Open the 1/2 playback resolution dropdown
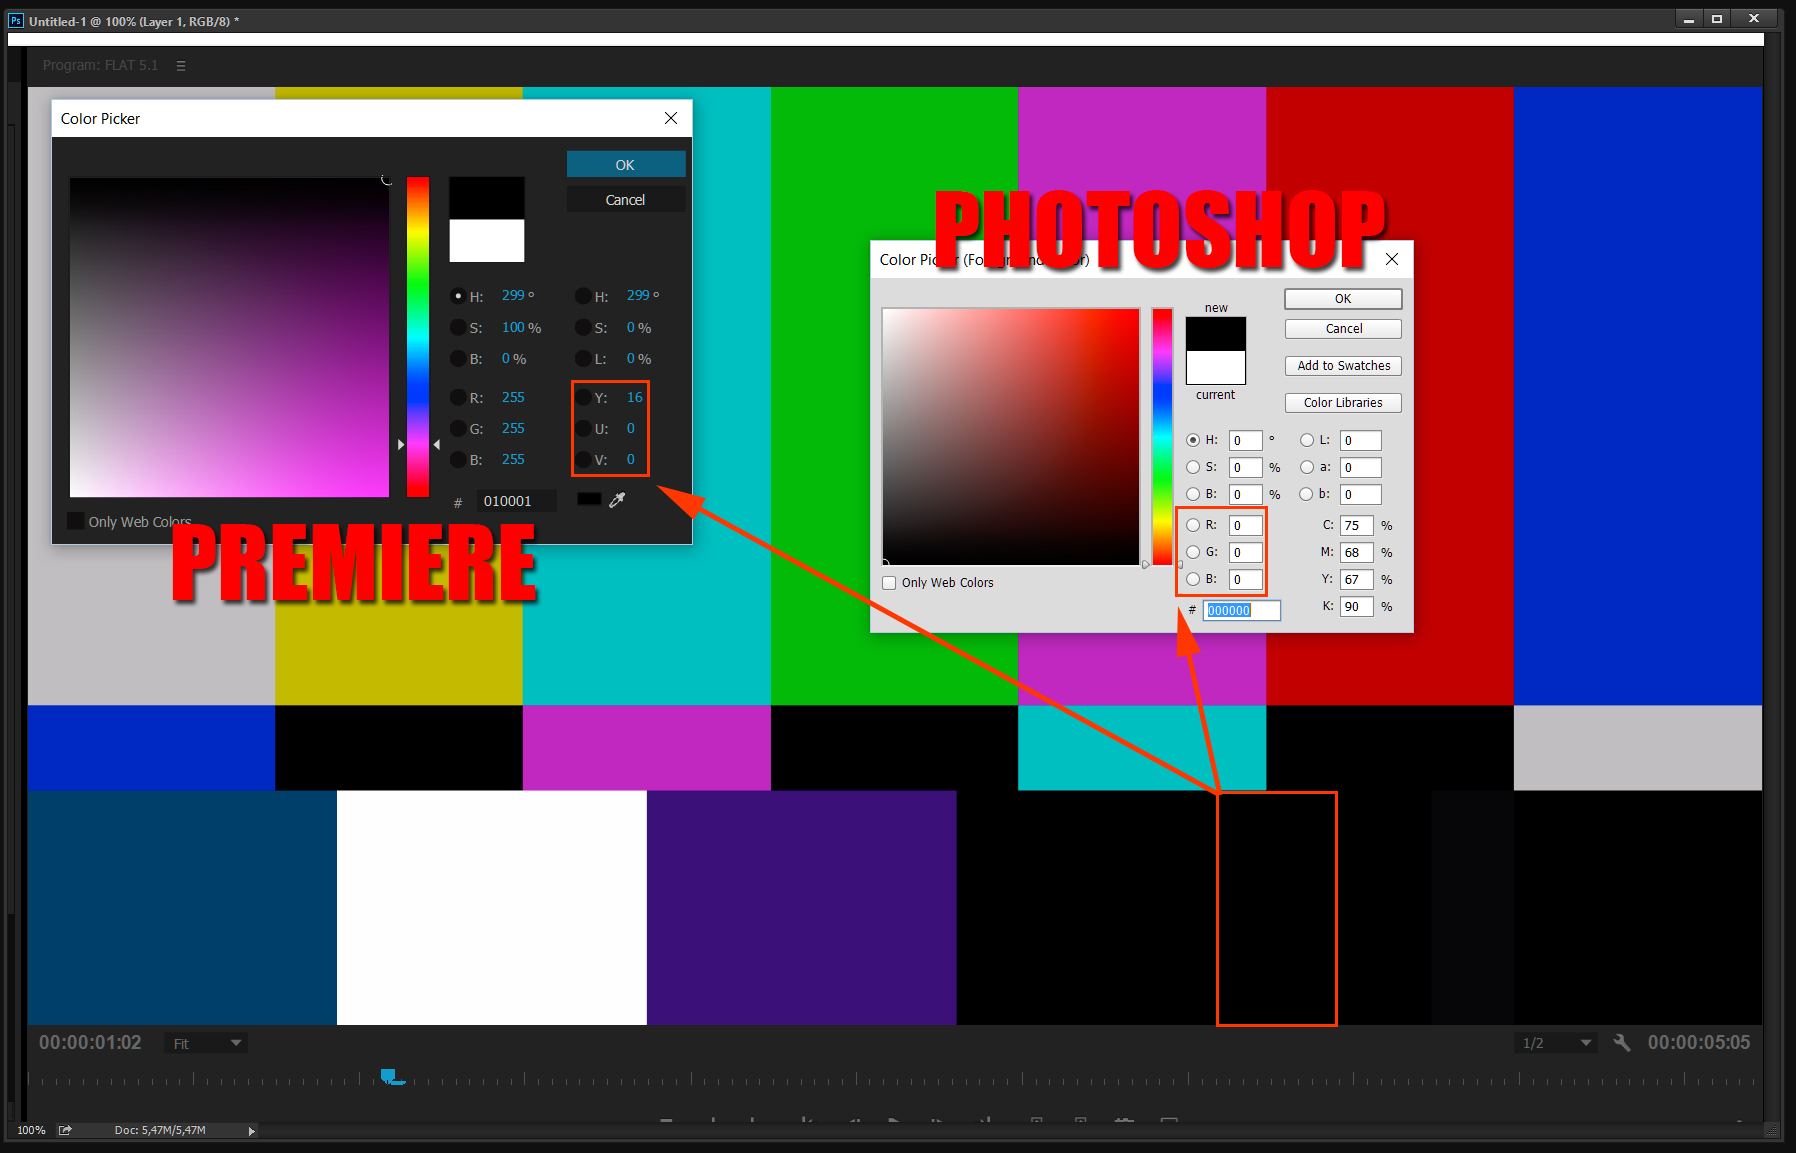The height and width of the screenshot is (1153, 1796). (1555, 1043)
